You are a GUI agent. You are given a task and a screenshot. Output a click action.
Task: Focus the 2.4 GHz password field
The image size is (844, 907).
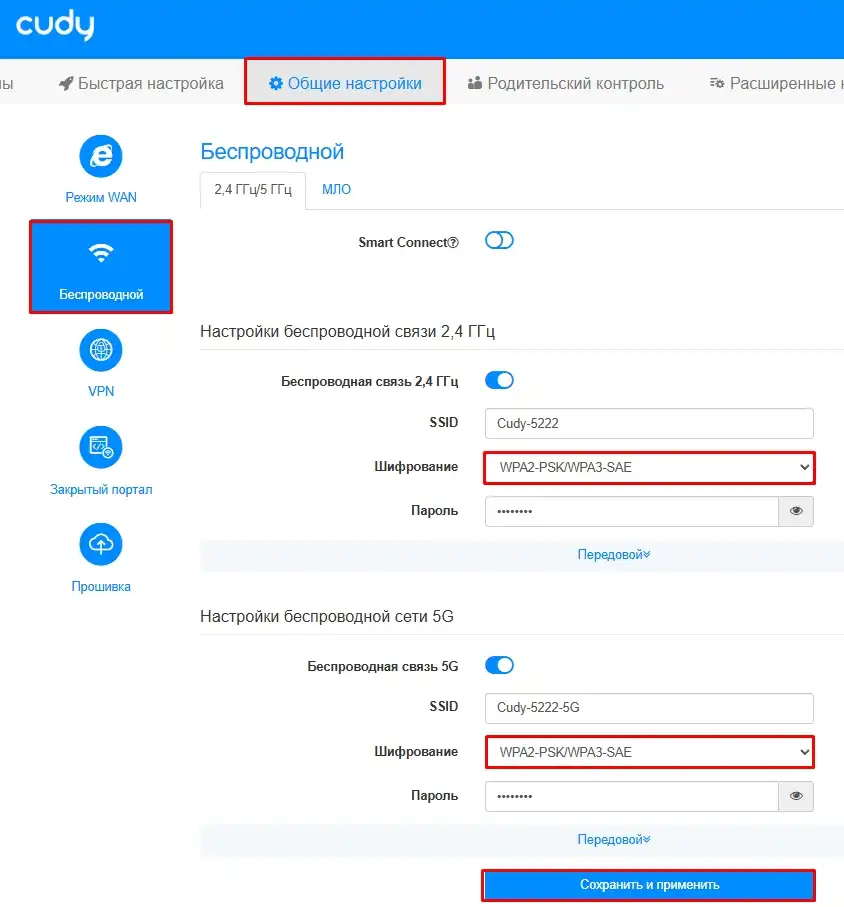pos(632,511)
